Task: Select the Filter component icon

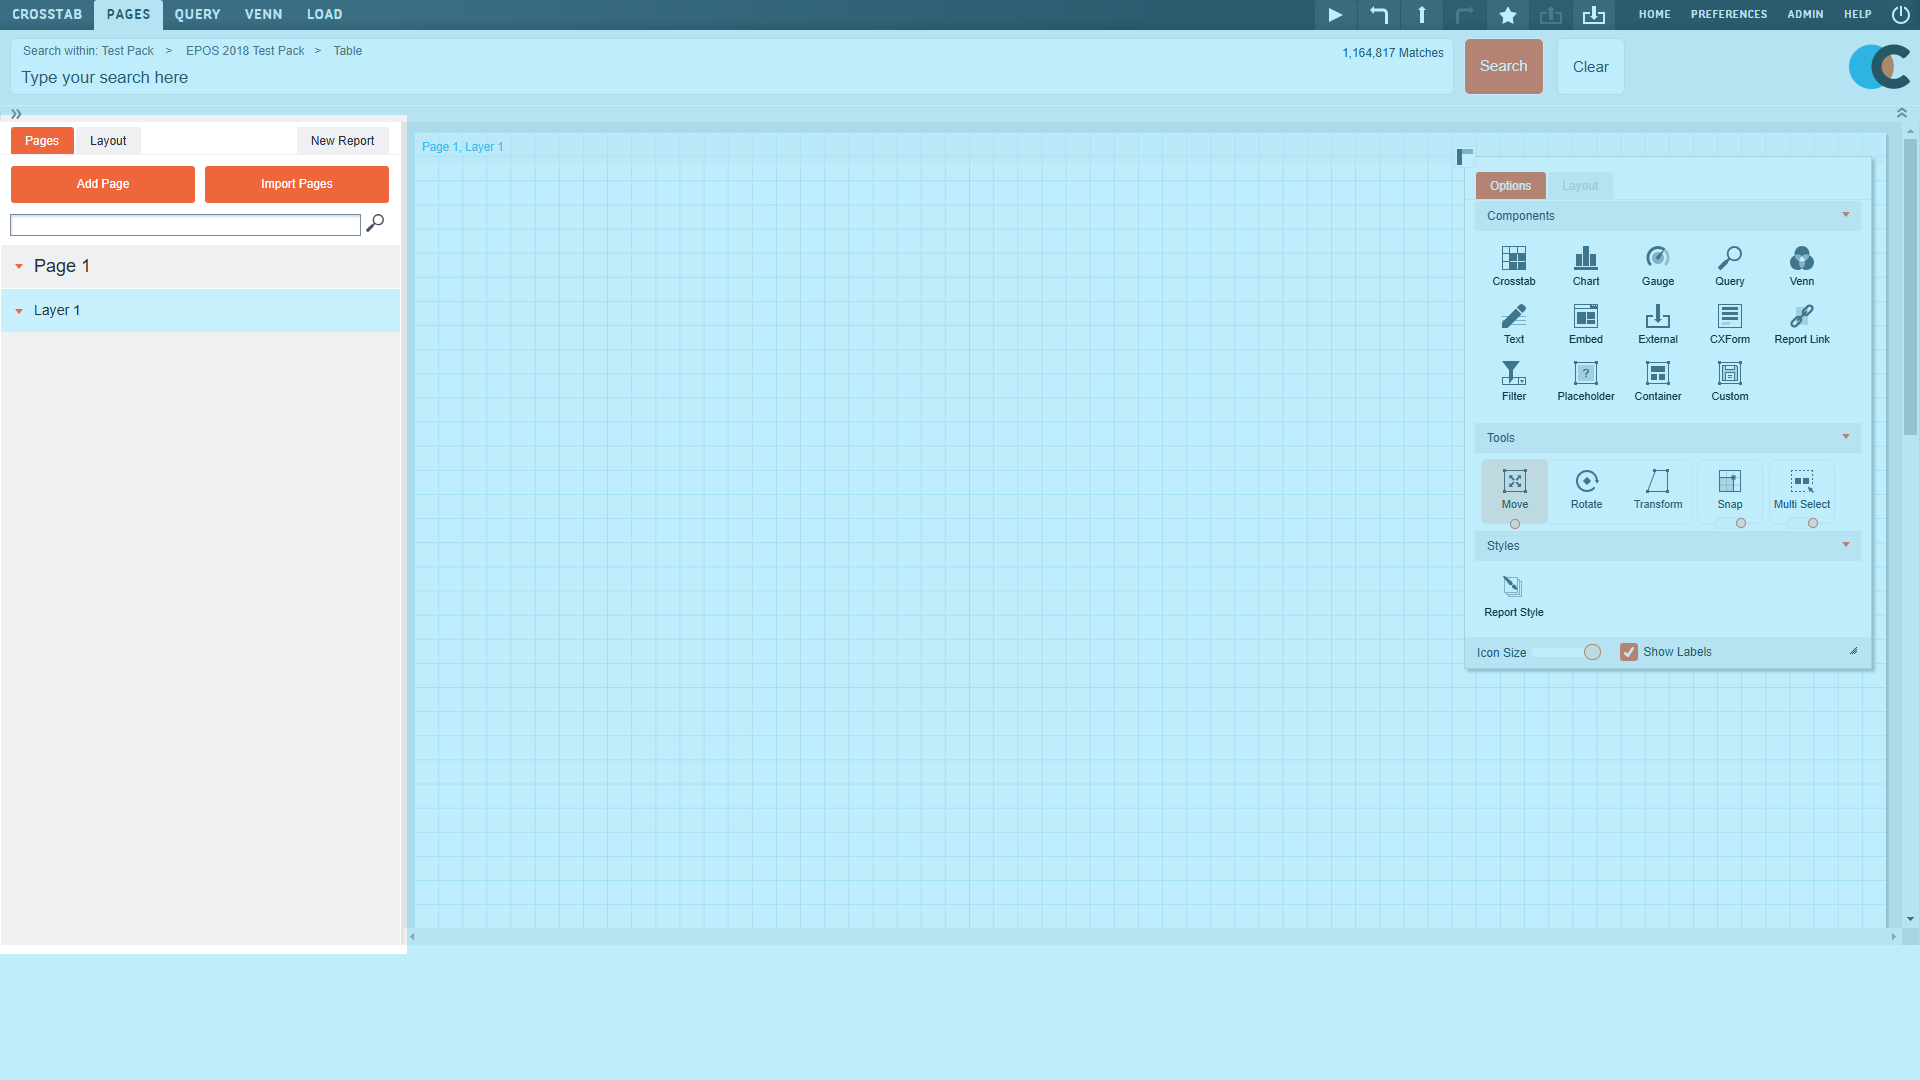Action: (x=1513, y=380)
